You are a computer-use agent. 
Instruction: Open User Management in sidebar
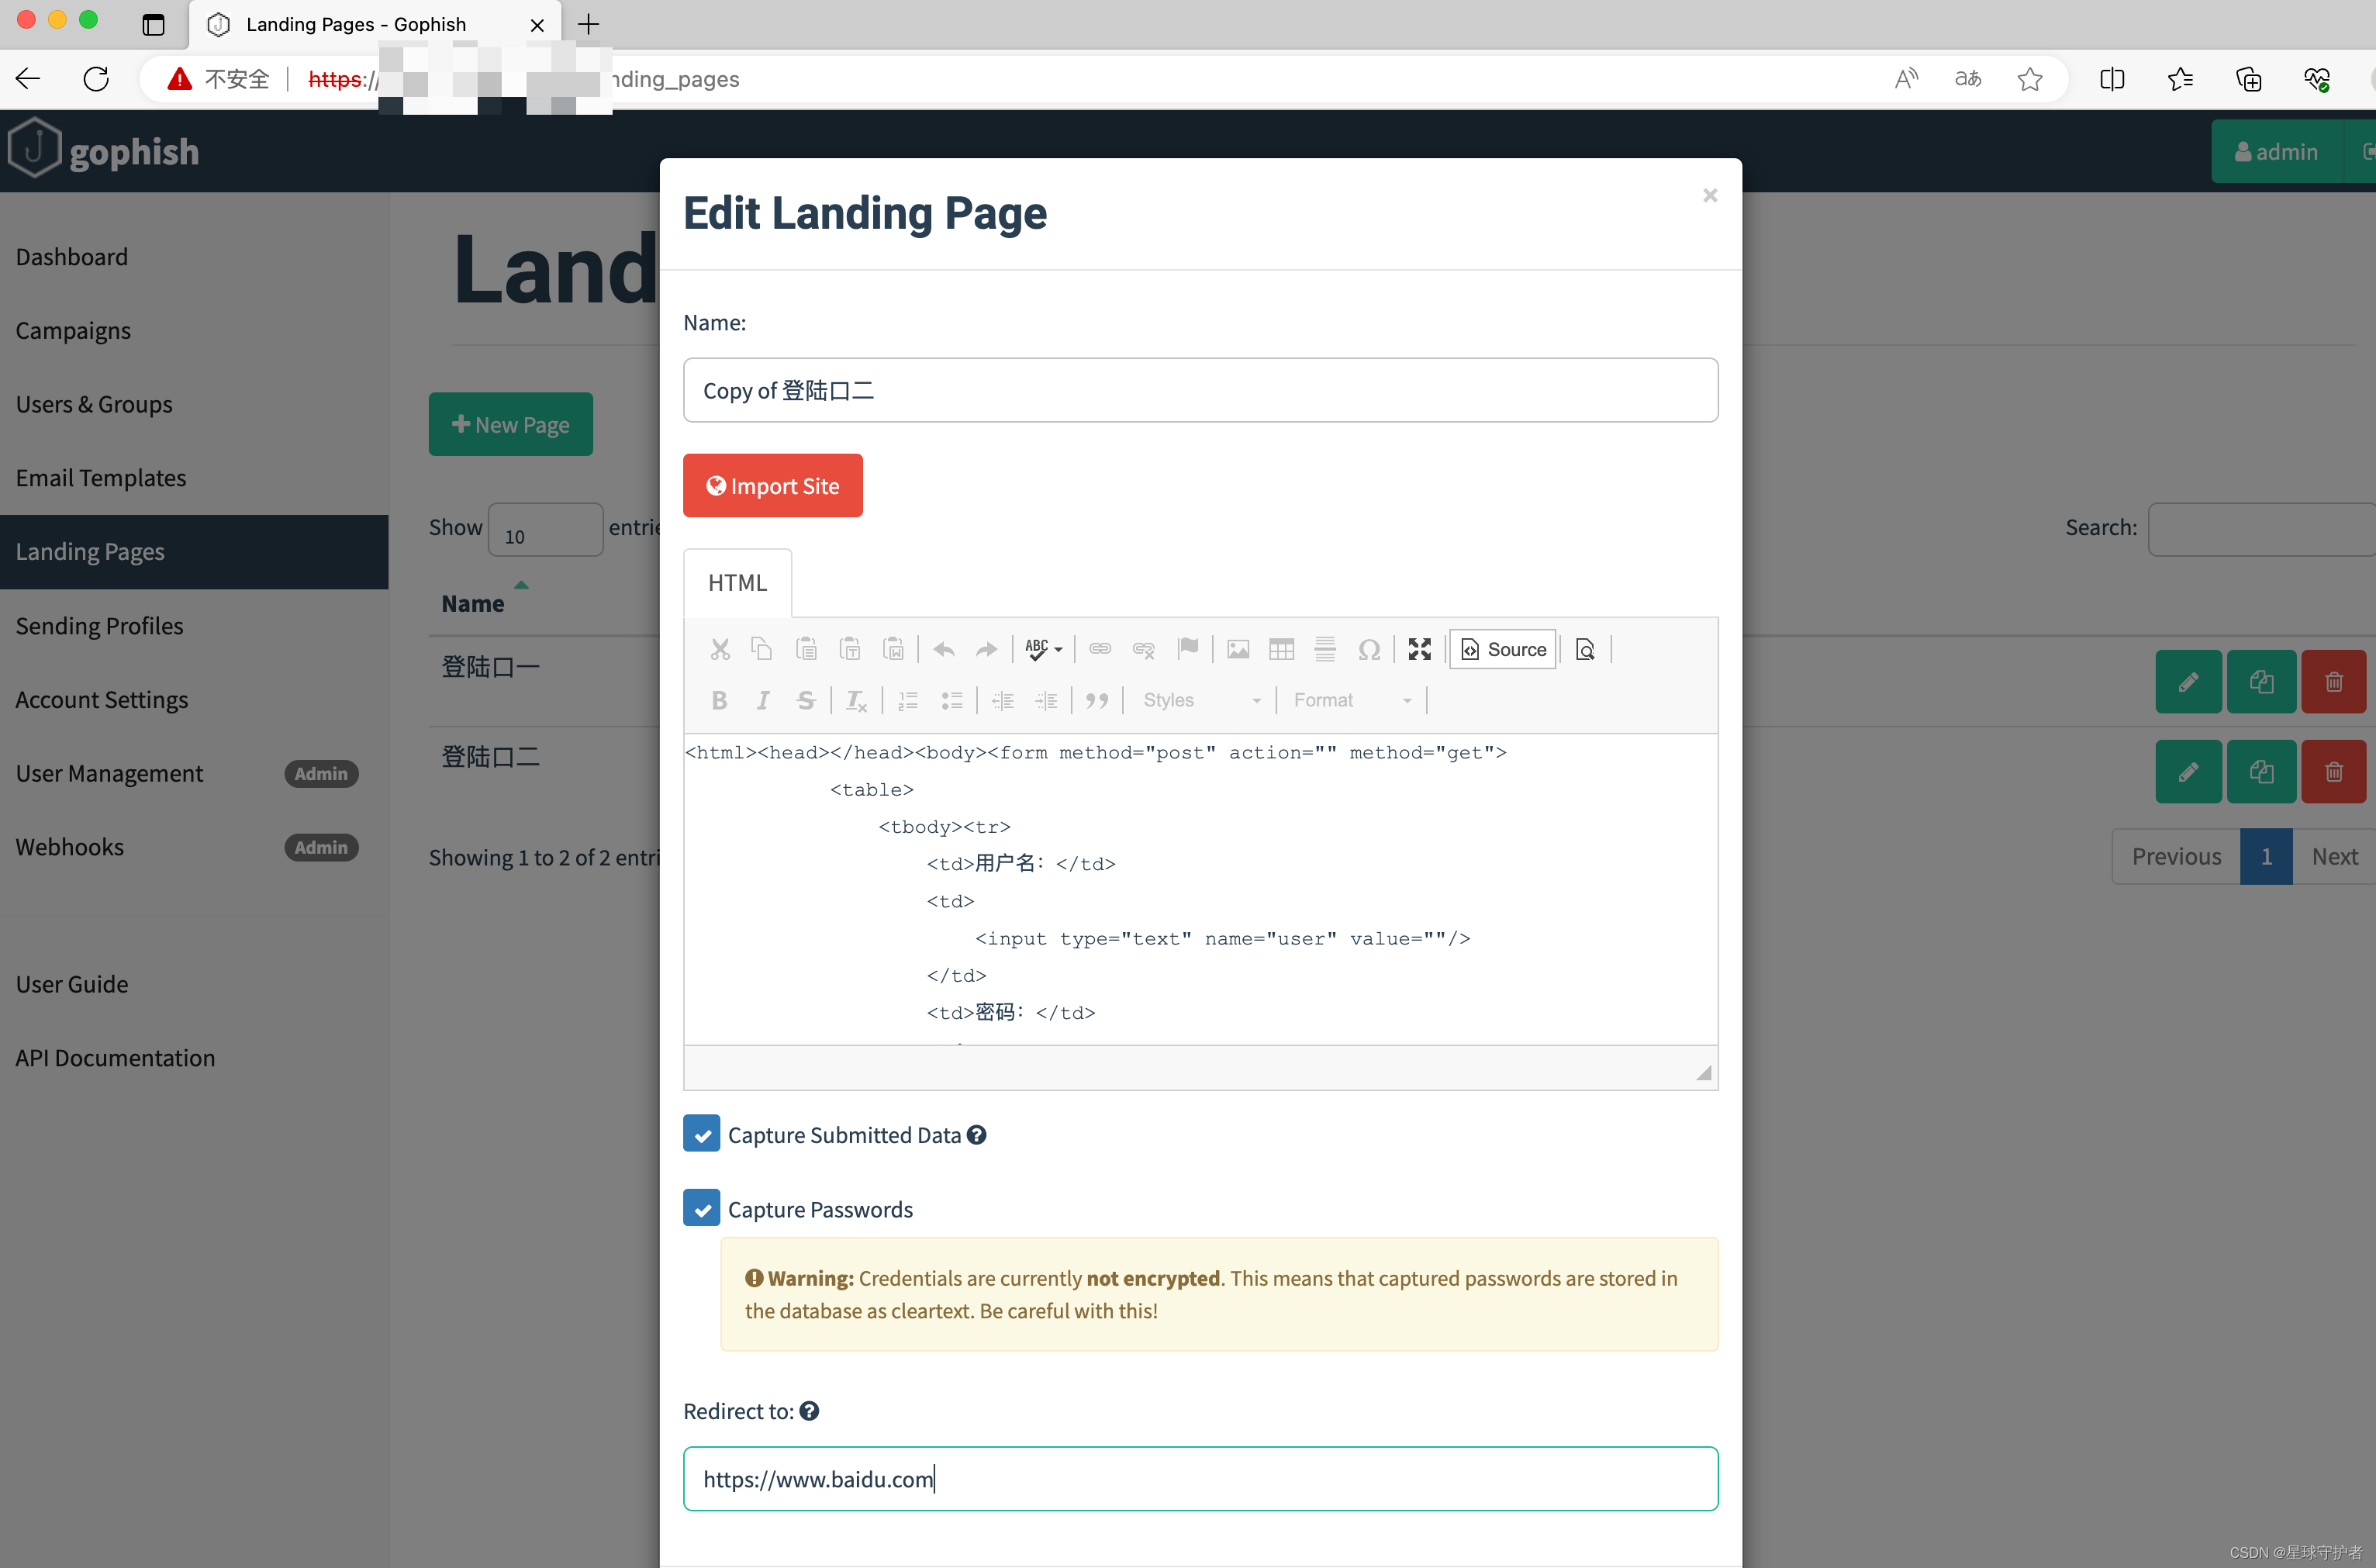[x=109, y=773]
